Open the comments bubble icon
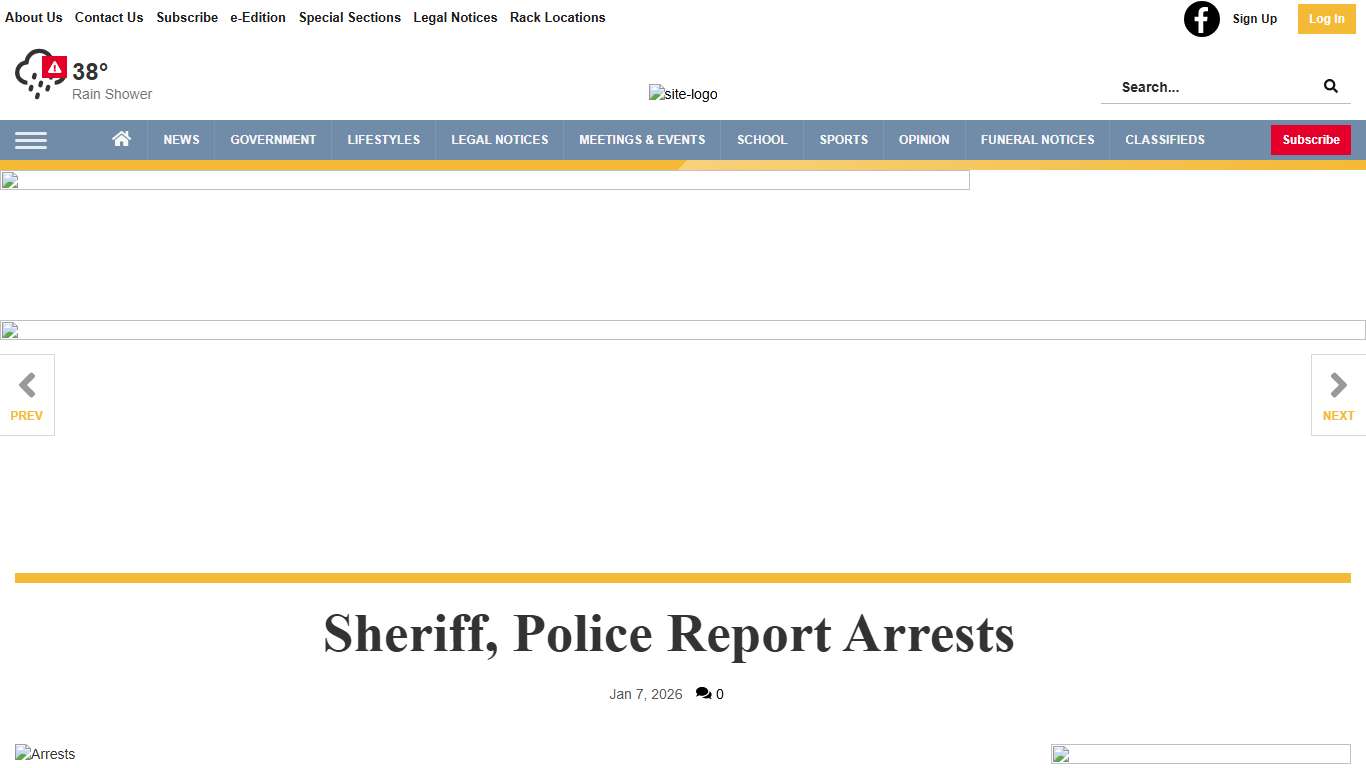This screenshot has height=768, width=1366. coord(704,693)
